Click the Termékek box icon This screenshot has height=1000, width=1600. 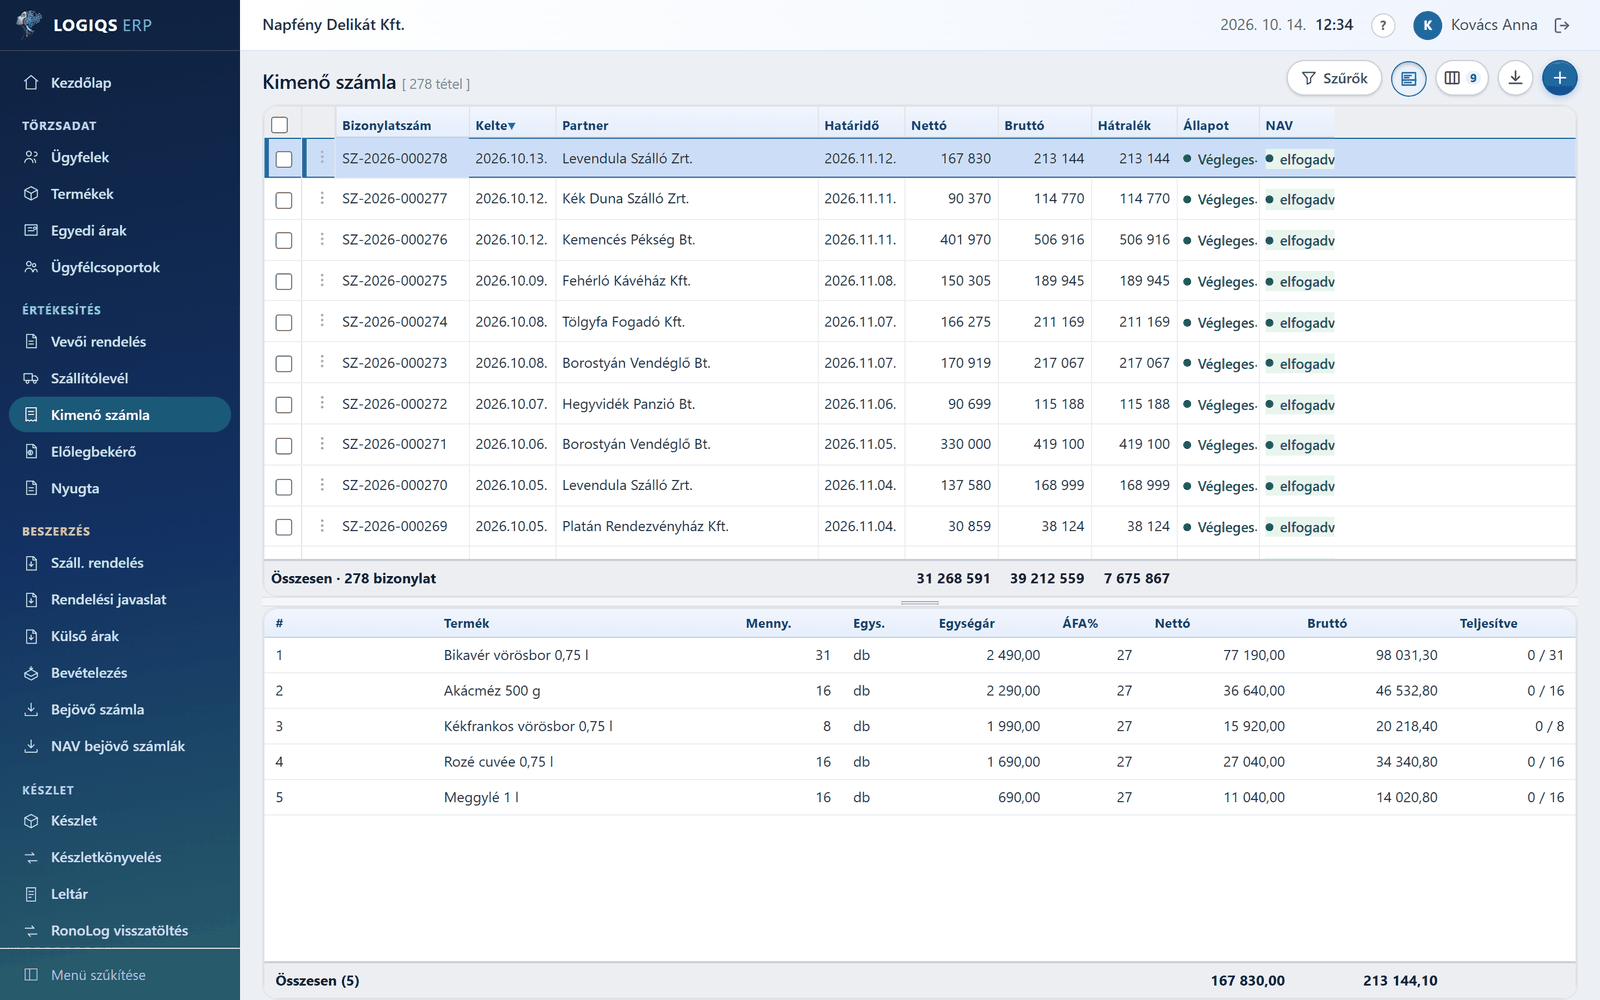[x=31, y=194]
